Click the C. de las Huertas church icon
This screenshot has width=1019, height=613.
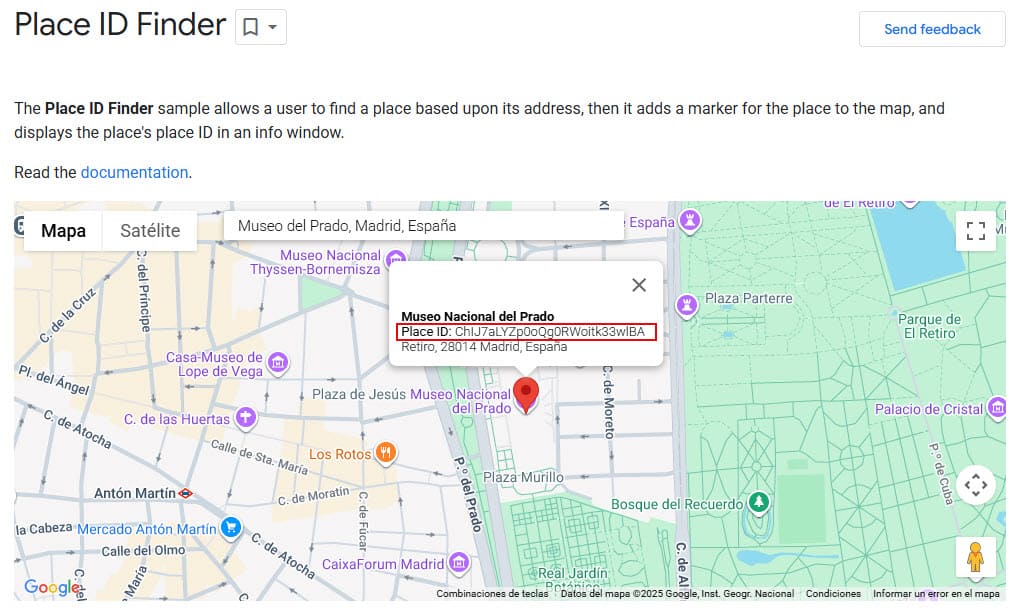click(x=246, y=417)
